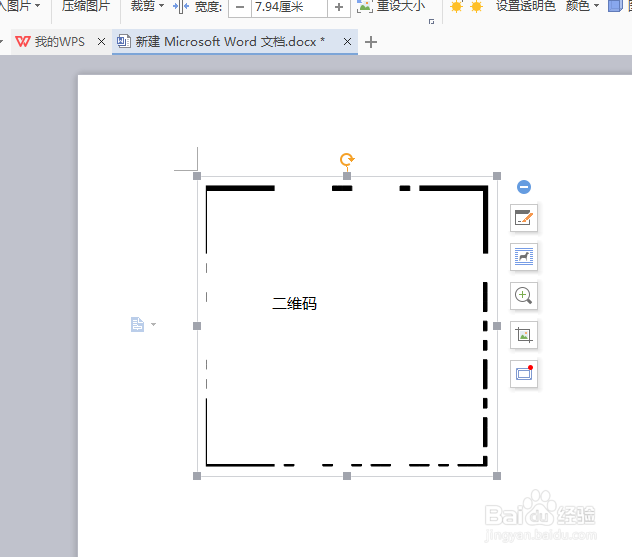Click the paragraph layout icon left of image
Image resolution: width=632 pixels, height=557 pixels.
(x=137, y=324)
